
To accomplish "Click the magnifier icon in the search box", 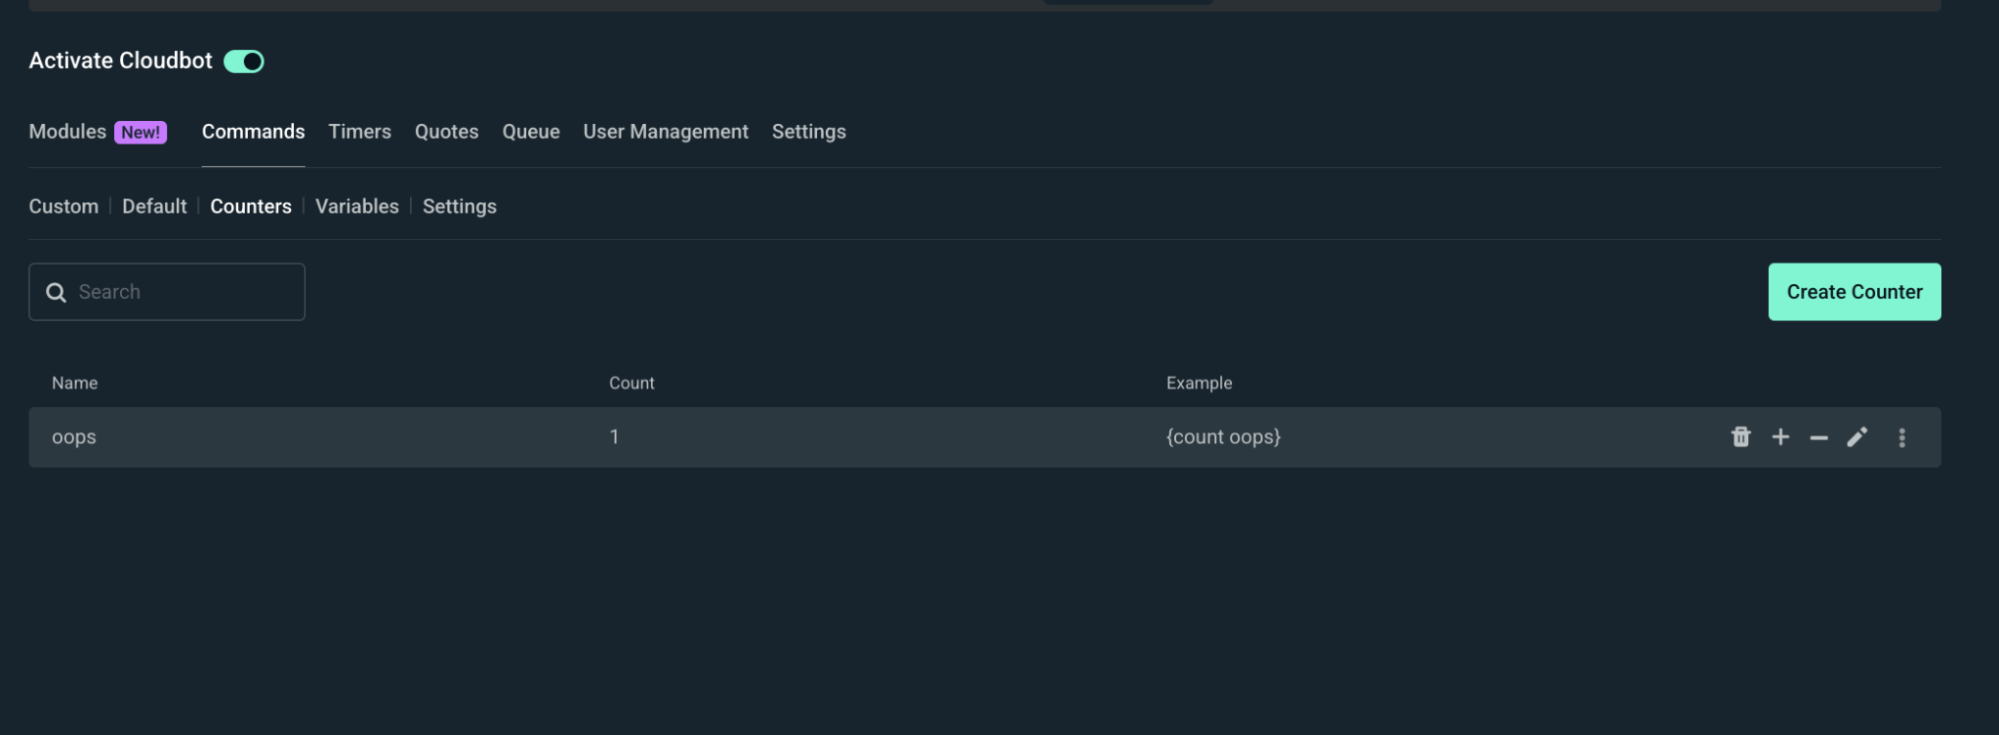I will (57, 291).
